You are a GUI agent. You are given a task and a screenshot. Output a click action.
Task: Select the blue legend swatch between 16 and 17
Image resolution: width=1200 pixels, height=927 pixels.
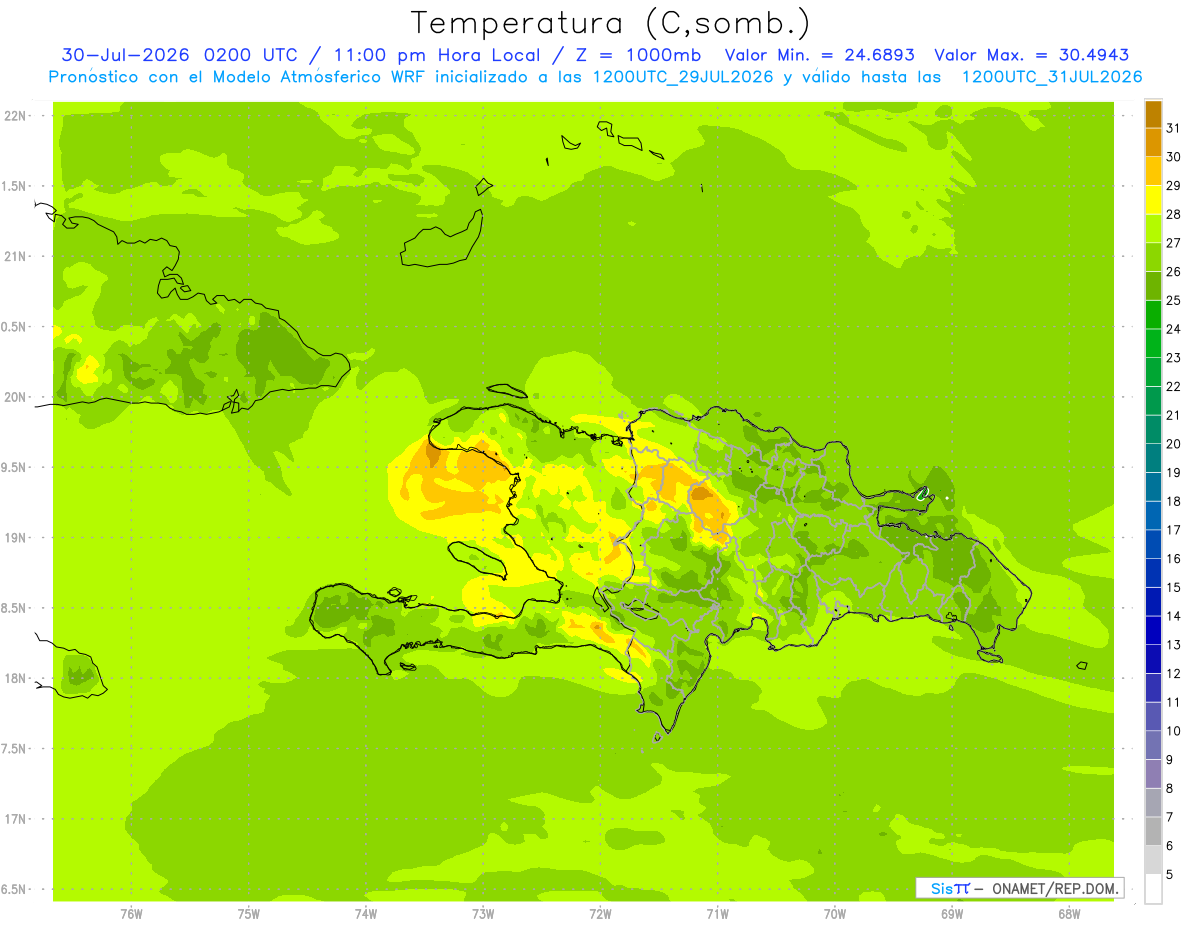(1153, 544)
